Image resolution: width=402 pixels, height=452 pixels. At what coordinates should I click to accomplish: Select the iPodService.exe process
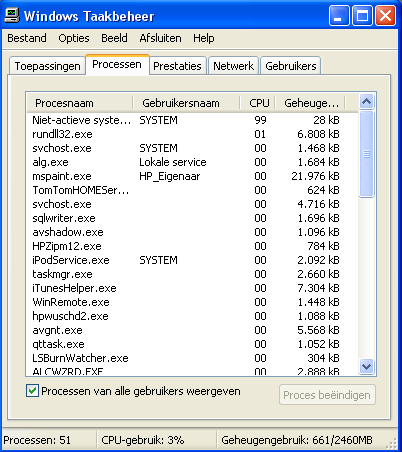pyautogui.click(x=192, y=260)
